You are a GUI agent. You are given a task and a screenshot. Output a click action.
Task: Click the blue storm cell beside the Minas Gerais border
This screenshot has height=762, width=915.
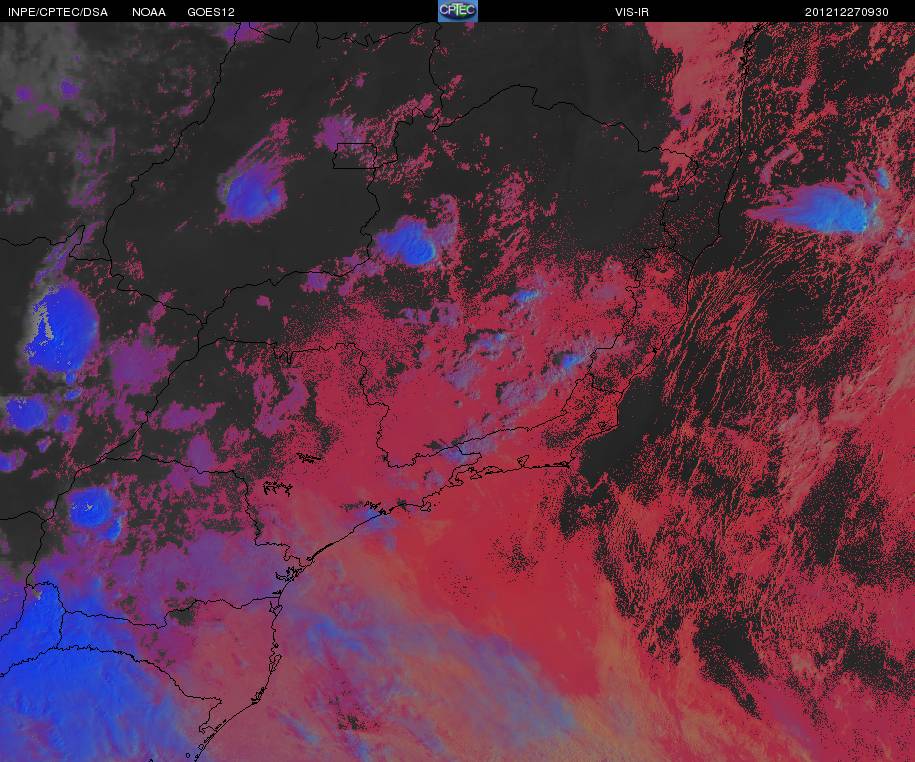408,242
